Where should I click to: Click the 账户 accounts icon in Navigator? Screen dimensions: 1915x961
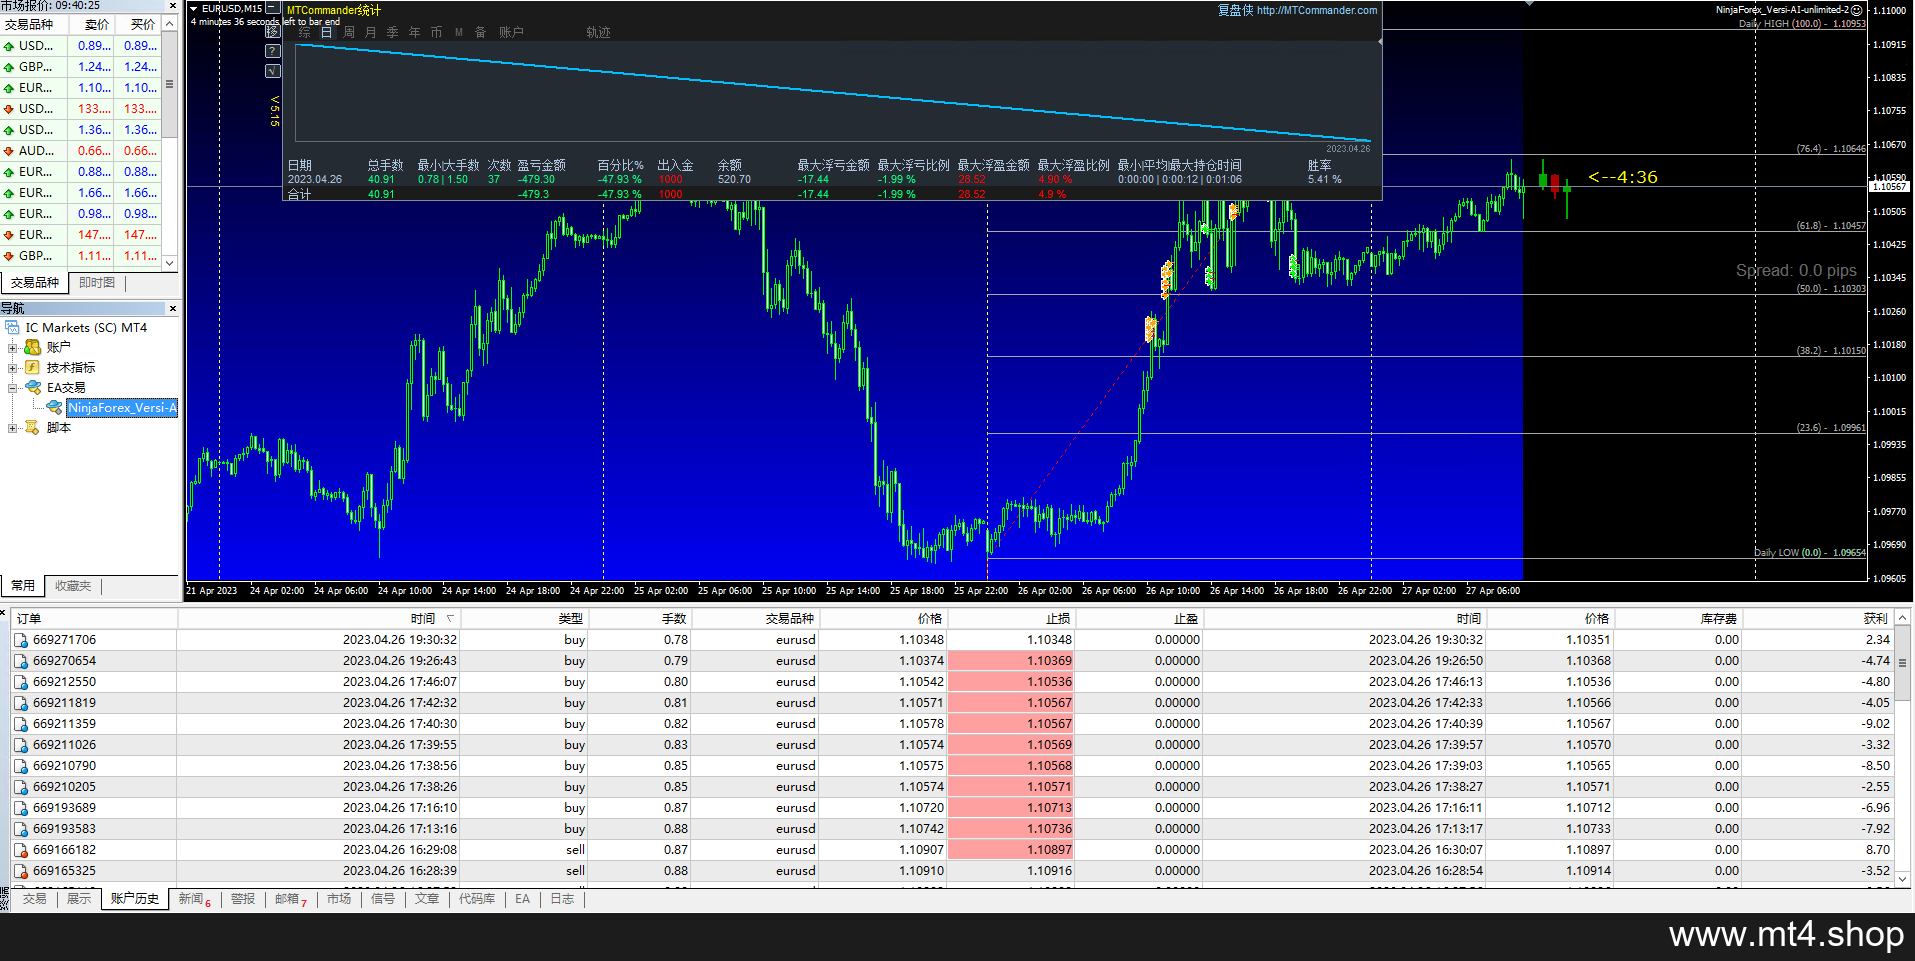coord(32,347)
